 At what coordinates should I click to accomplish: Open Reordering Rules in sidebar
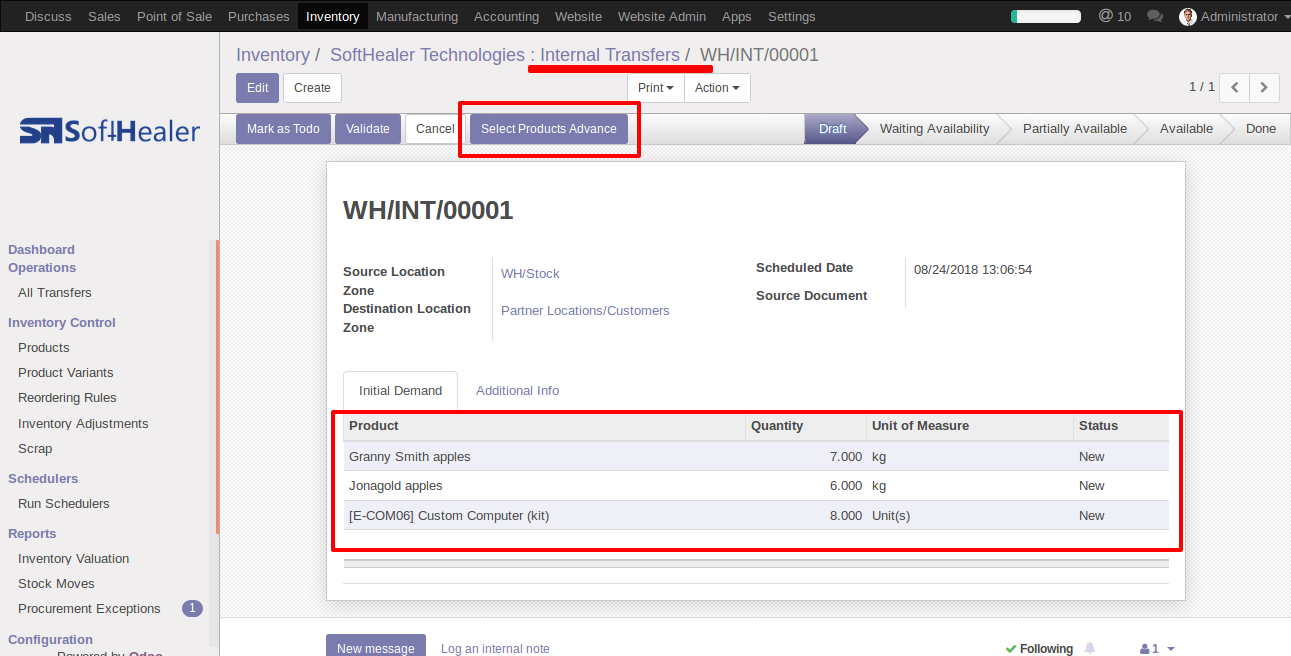tap(67, 398)
